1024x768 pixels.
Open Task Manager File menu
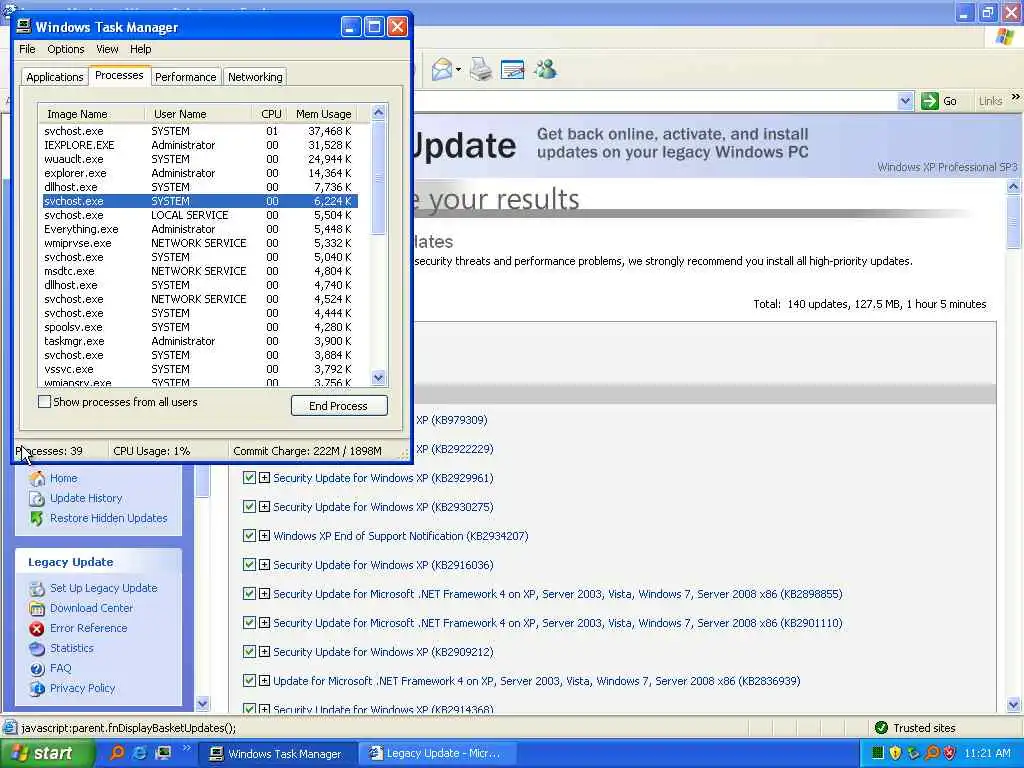click(x=27, y=49)
